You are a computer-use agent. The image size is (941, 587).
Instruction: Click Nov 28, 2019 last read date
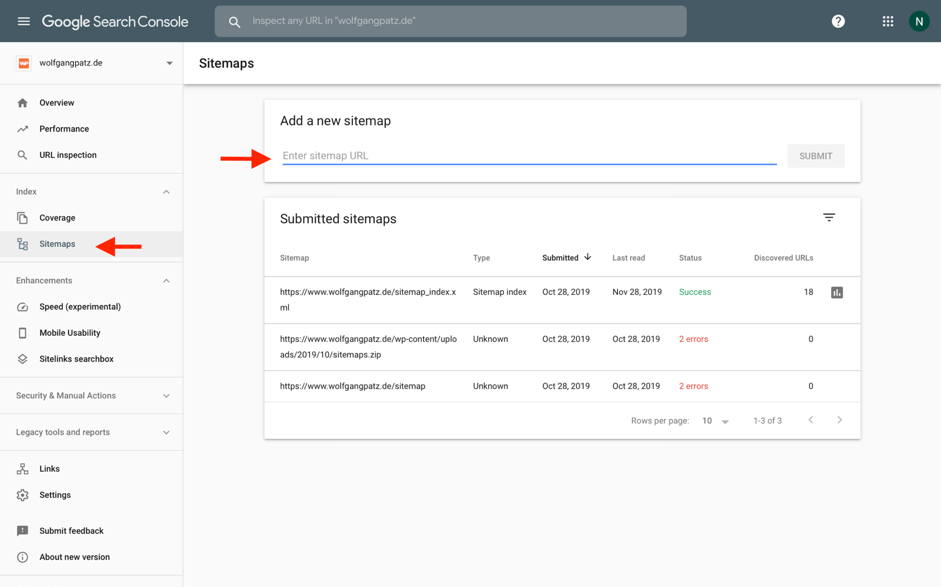[x=637, y=292]
